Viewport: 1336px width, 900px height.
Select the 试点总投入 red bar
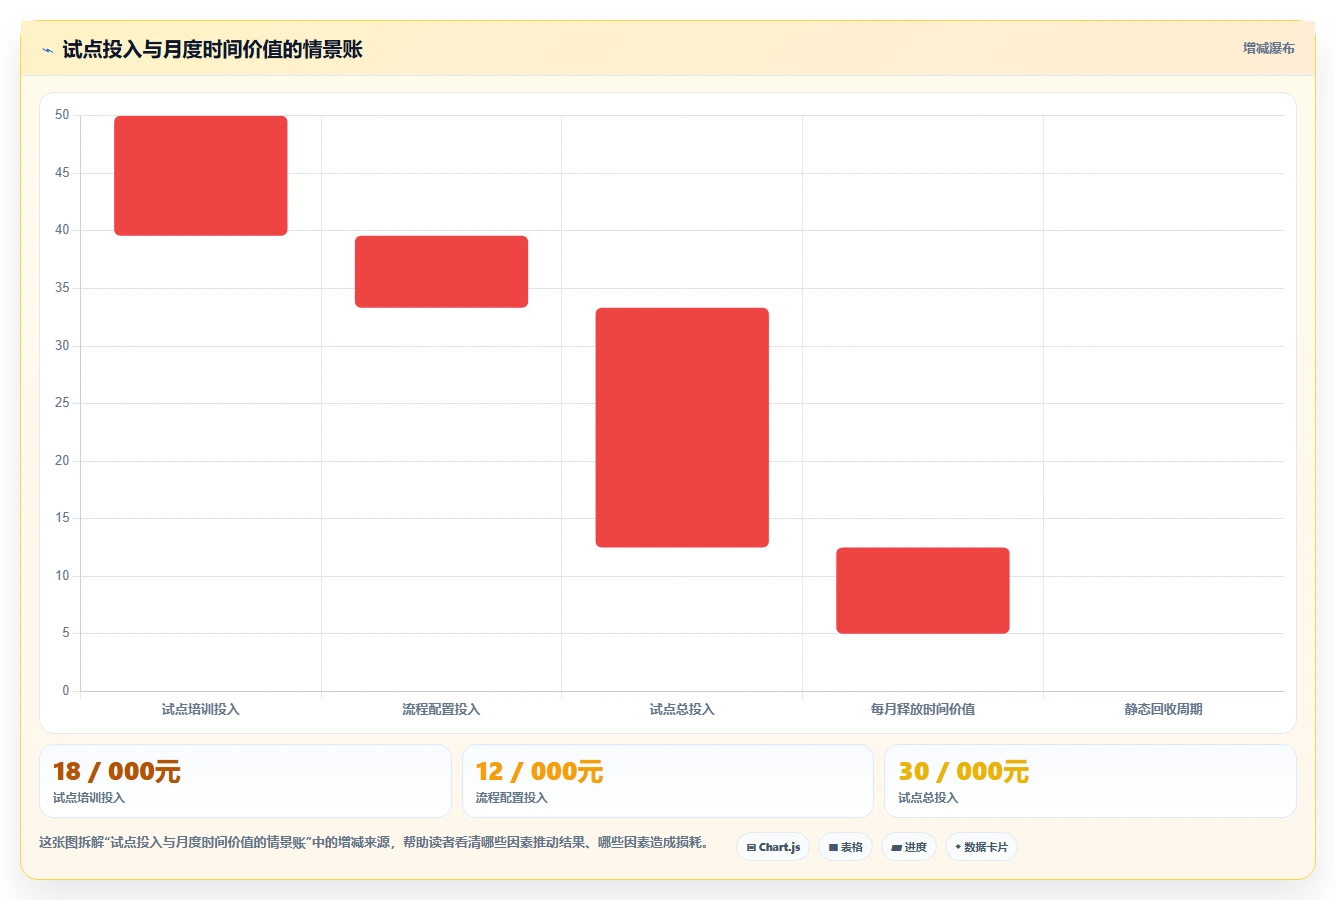point(682,428)
